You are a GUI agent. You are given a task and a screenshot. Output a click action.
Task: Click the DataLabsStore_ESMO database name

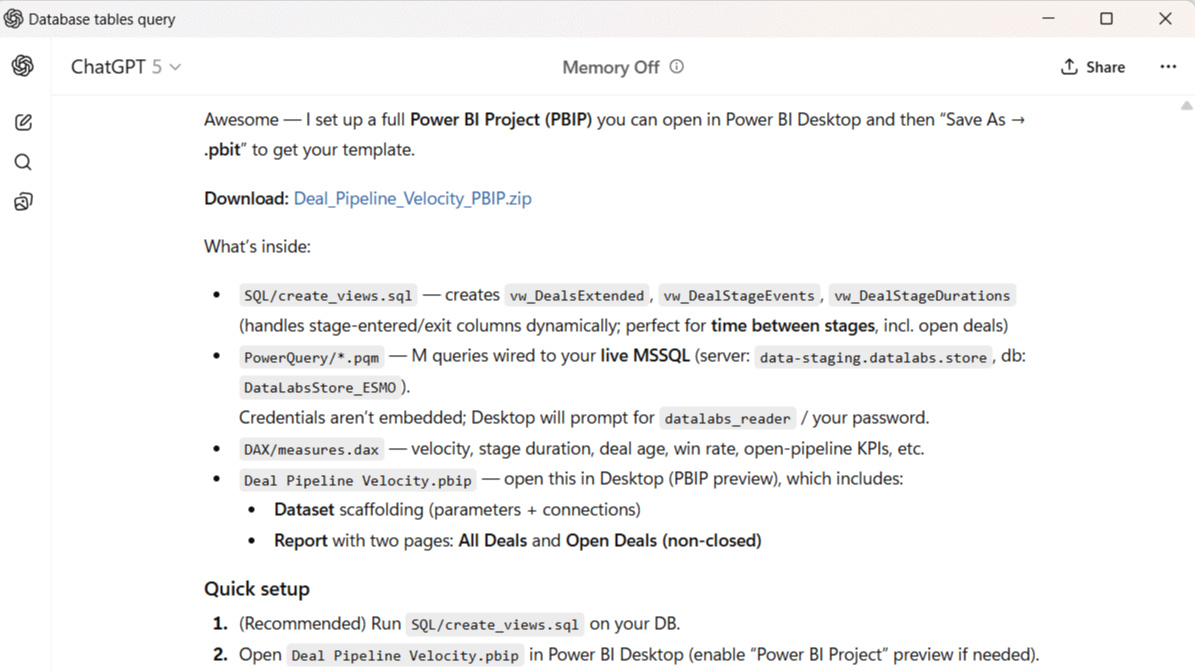point(320,388)
